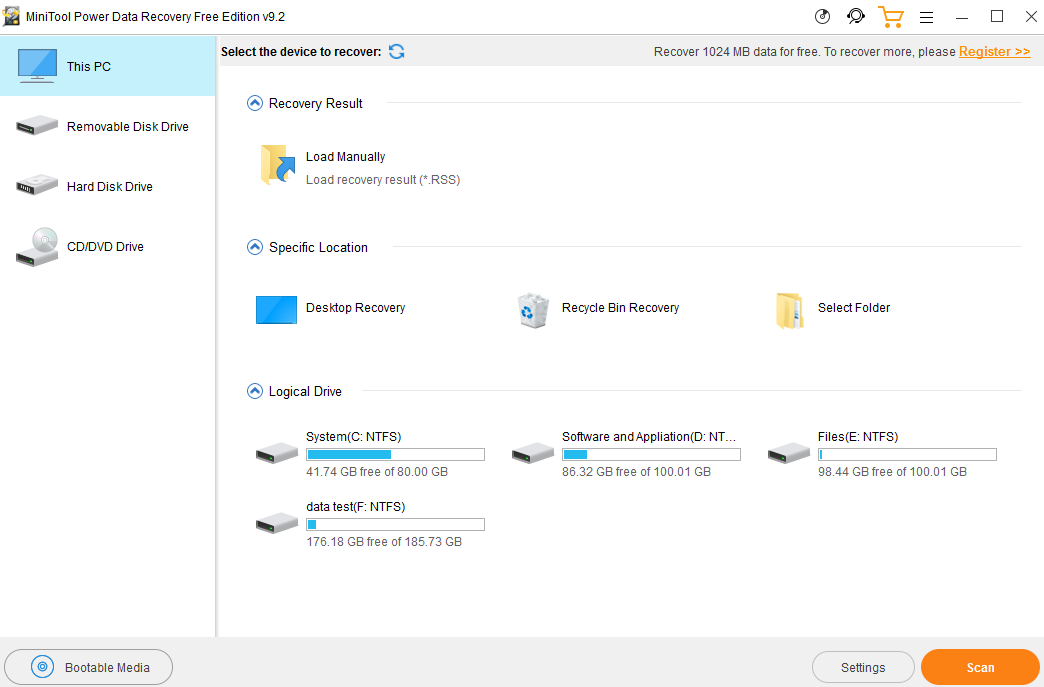Click the Load Manually label
Screen dimensions: 1044x687
tap(346, 156)
